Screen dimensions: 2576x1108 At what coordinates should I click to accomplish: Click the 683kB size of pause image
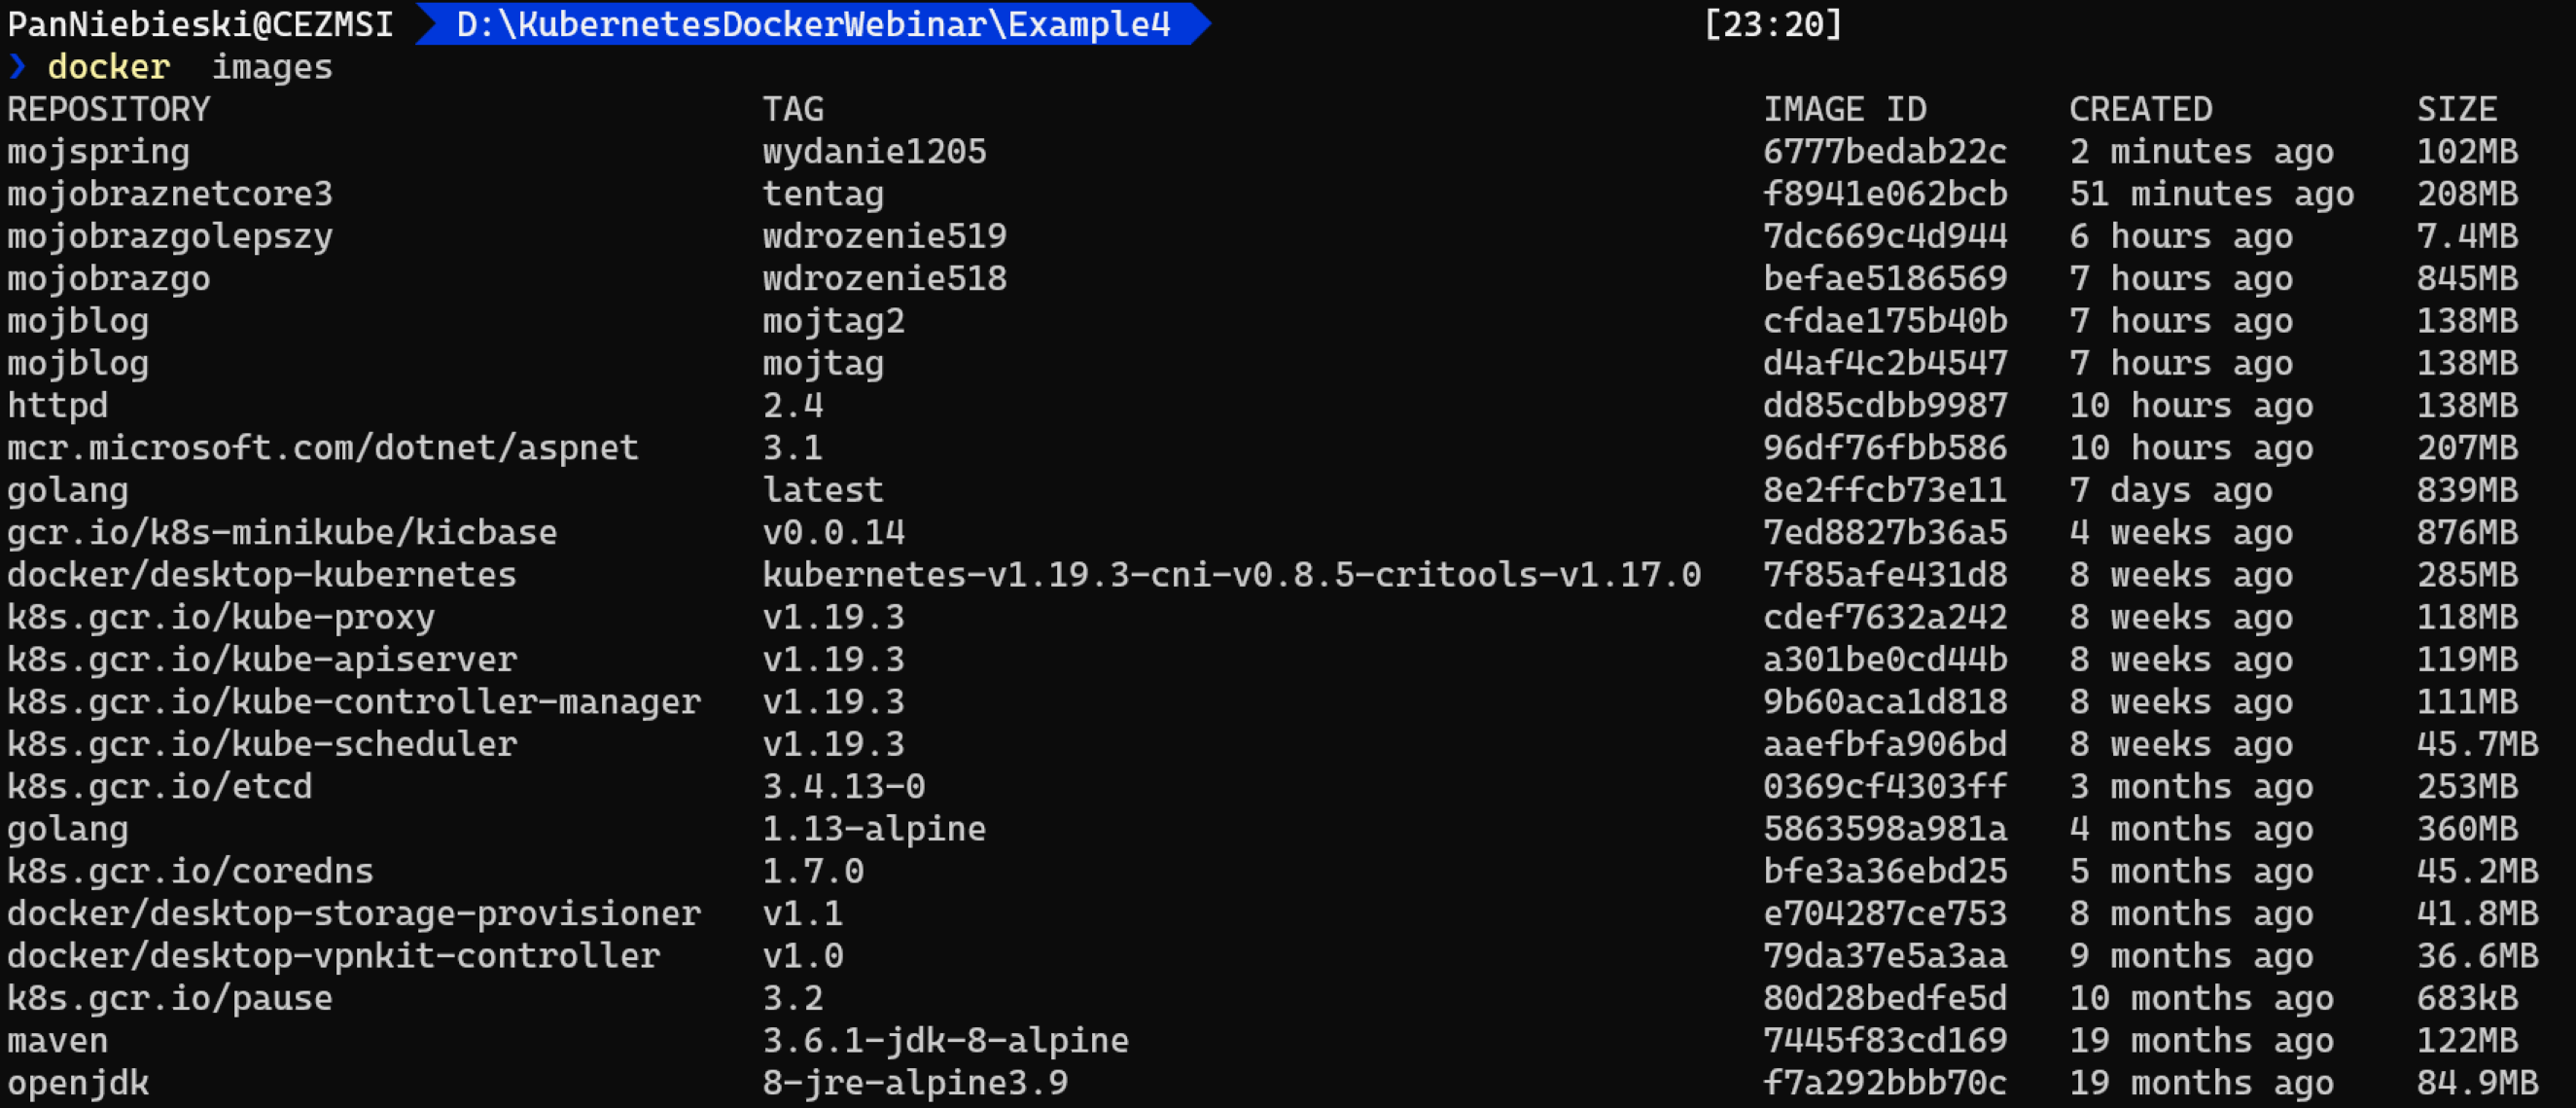point(2467,998)
